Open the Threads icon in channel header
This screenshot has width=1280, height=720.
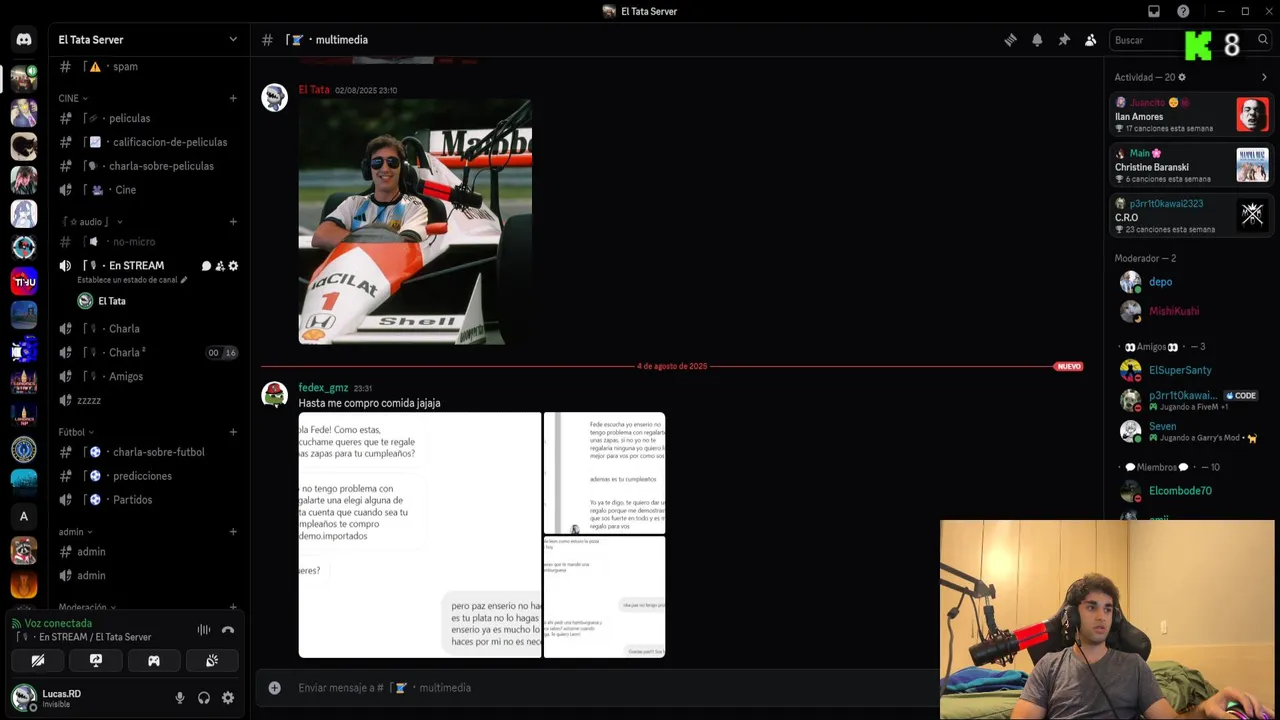[1010, 40]
